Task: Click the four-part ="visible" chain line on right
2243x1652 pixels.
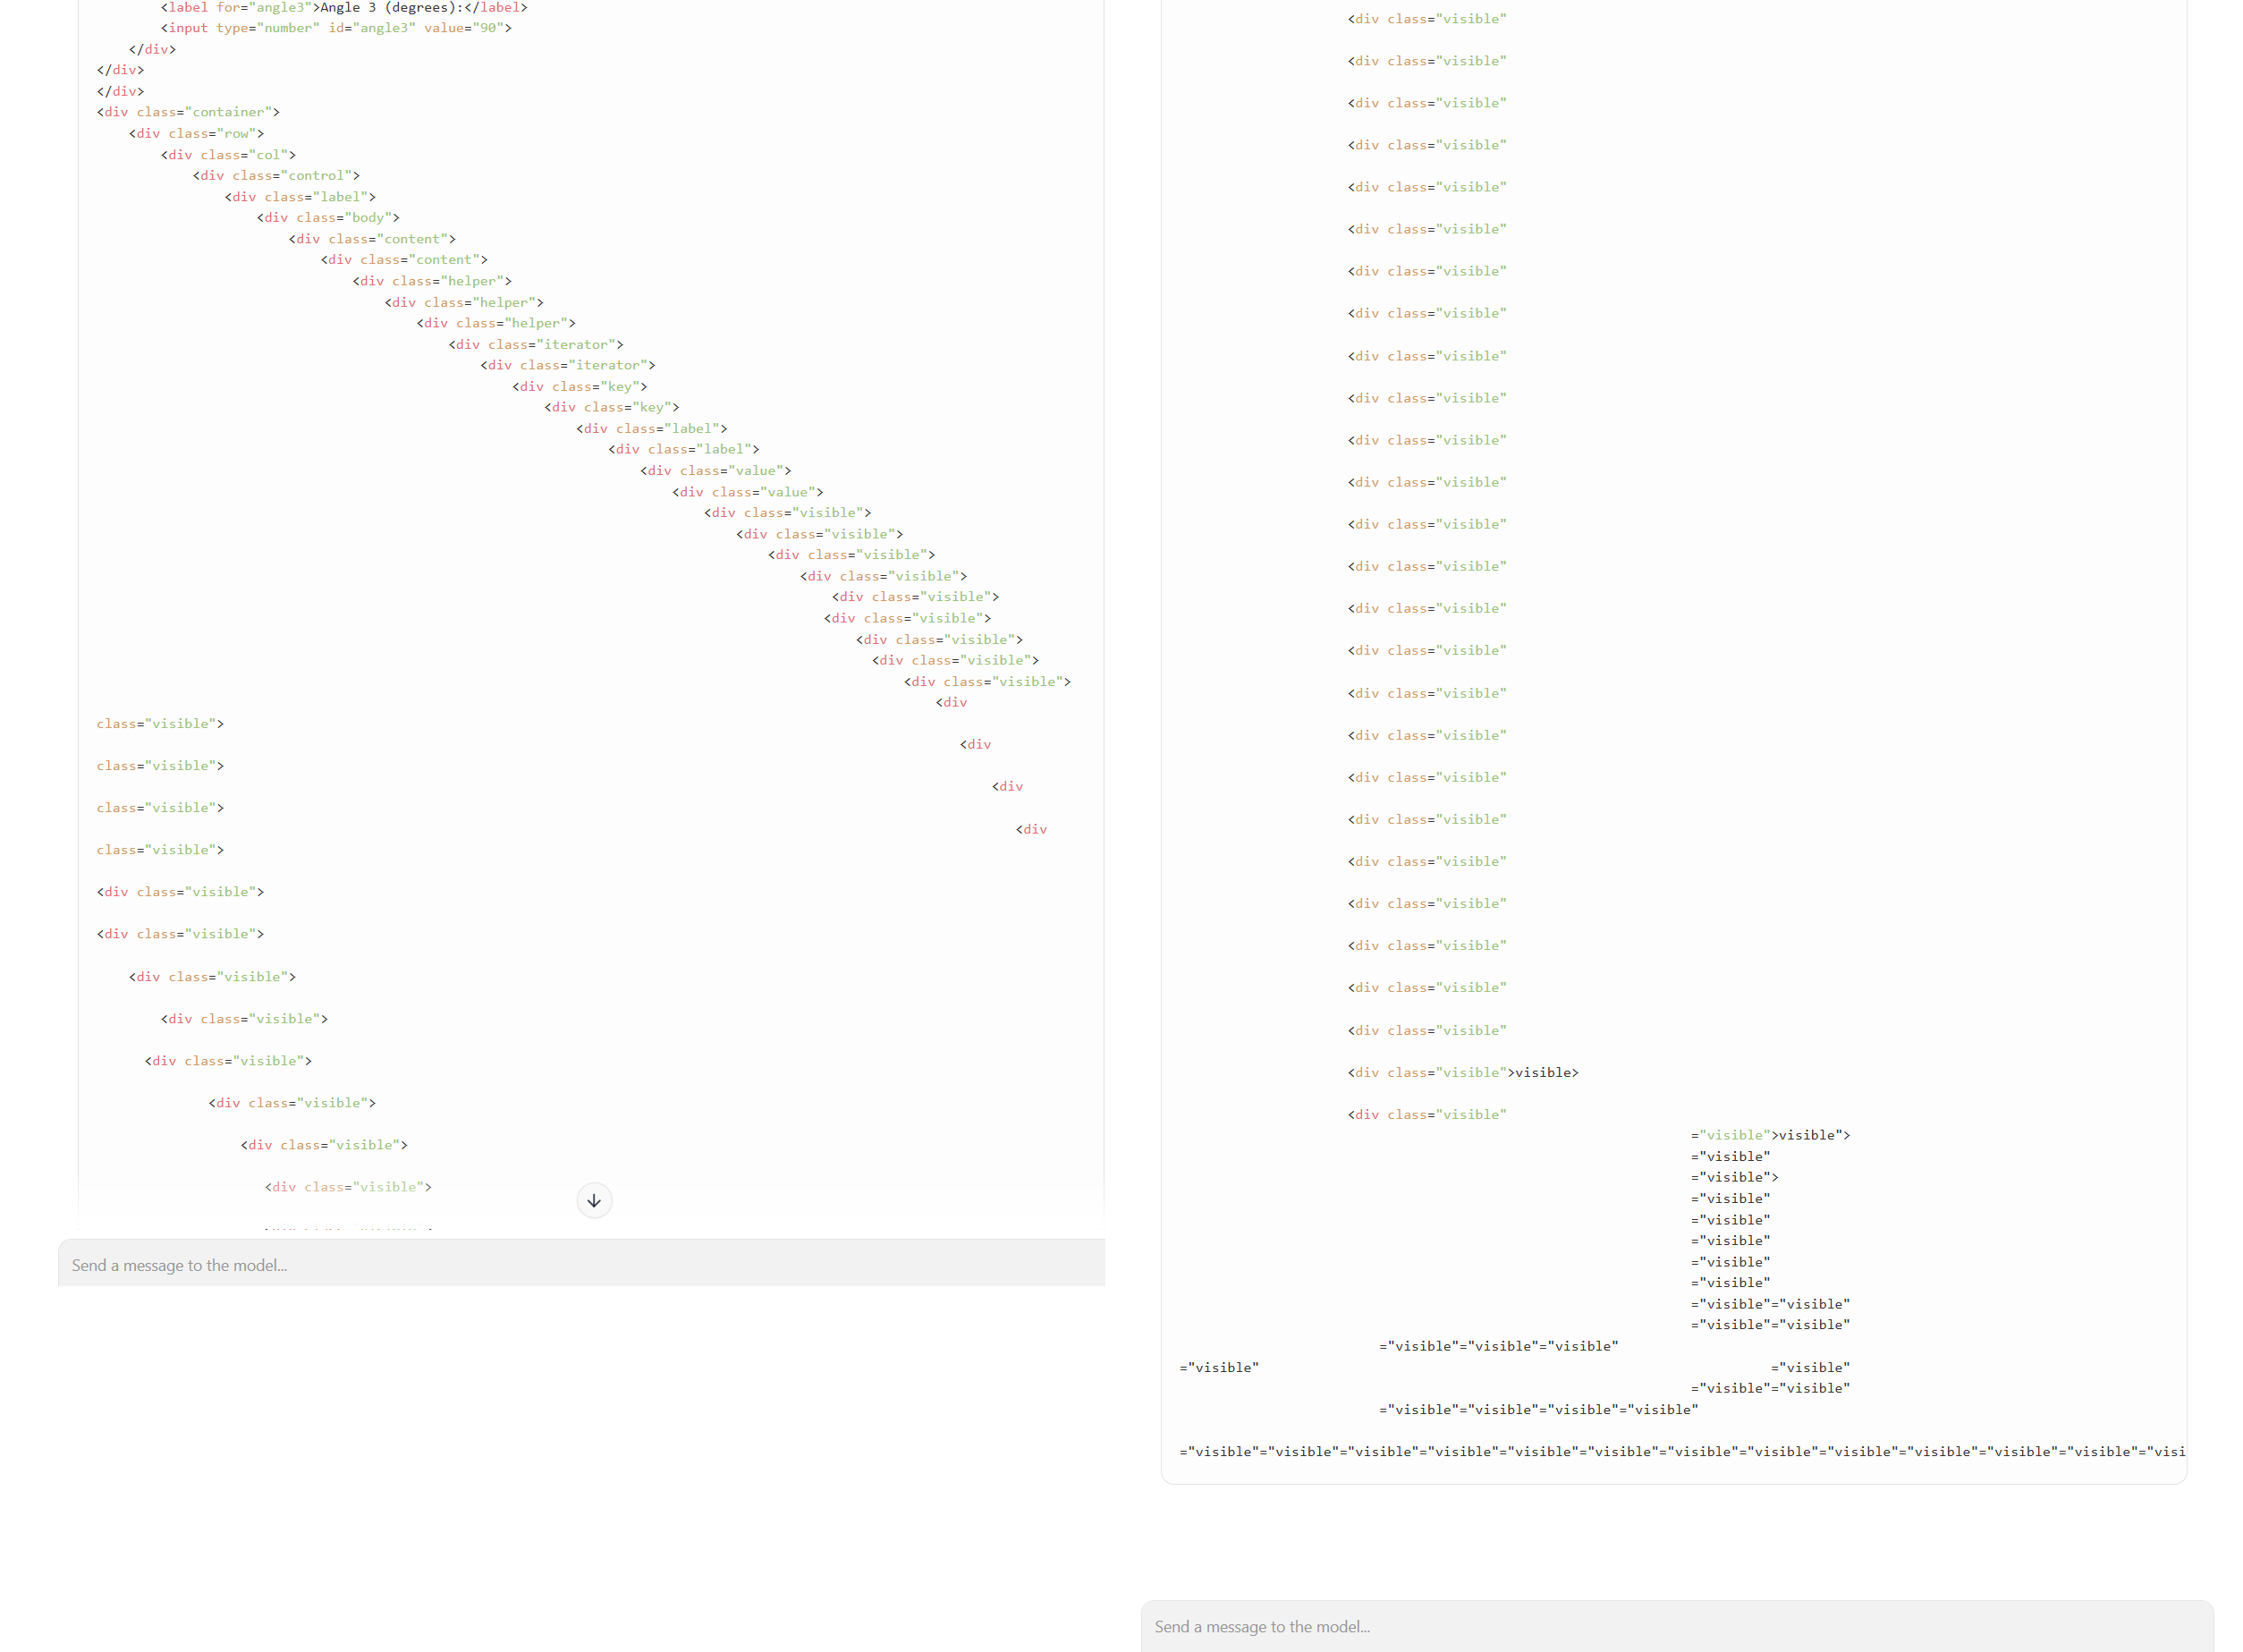Action: (1537, 1409)
